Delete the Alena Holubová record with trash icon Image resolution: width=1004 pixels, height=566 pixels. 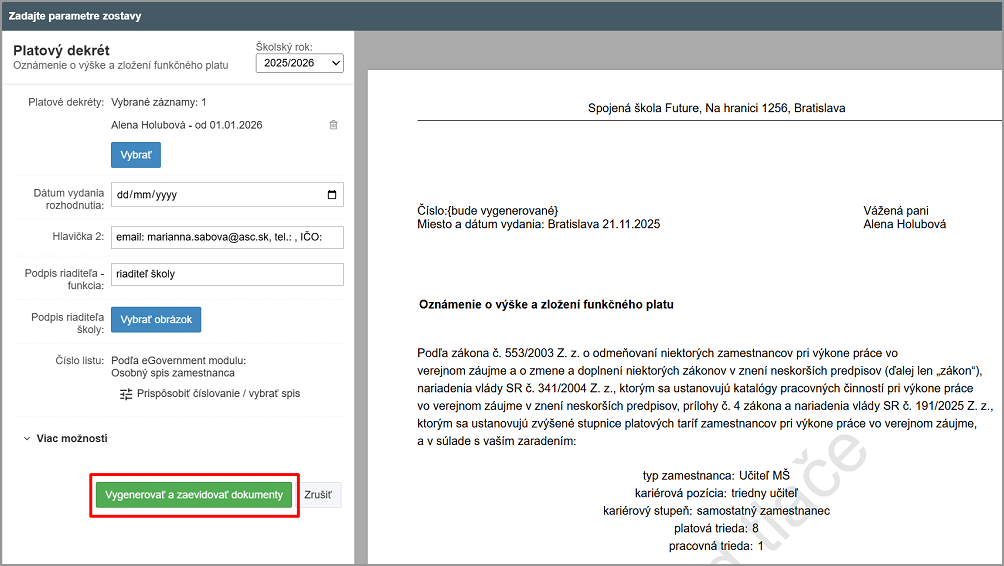tap(333, 125)
